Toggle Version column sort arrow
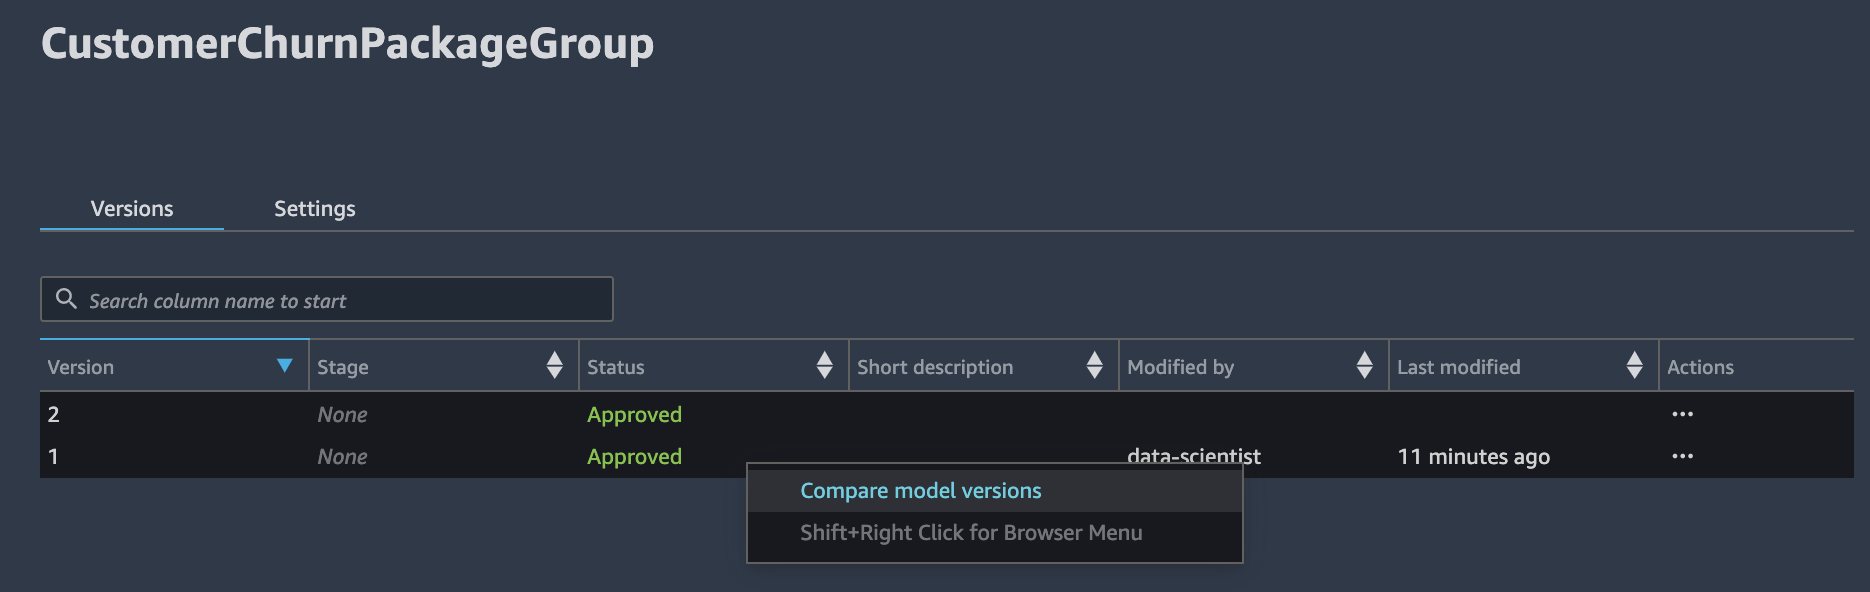 (285, 366)
